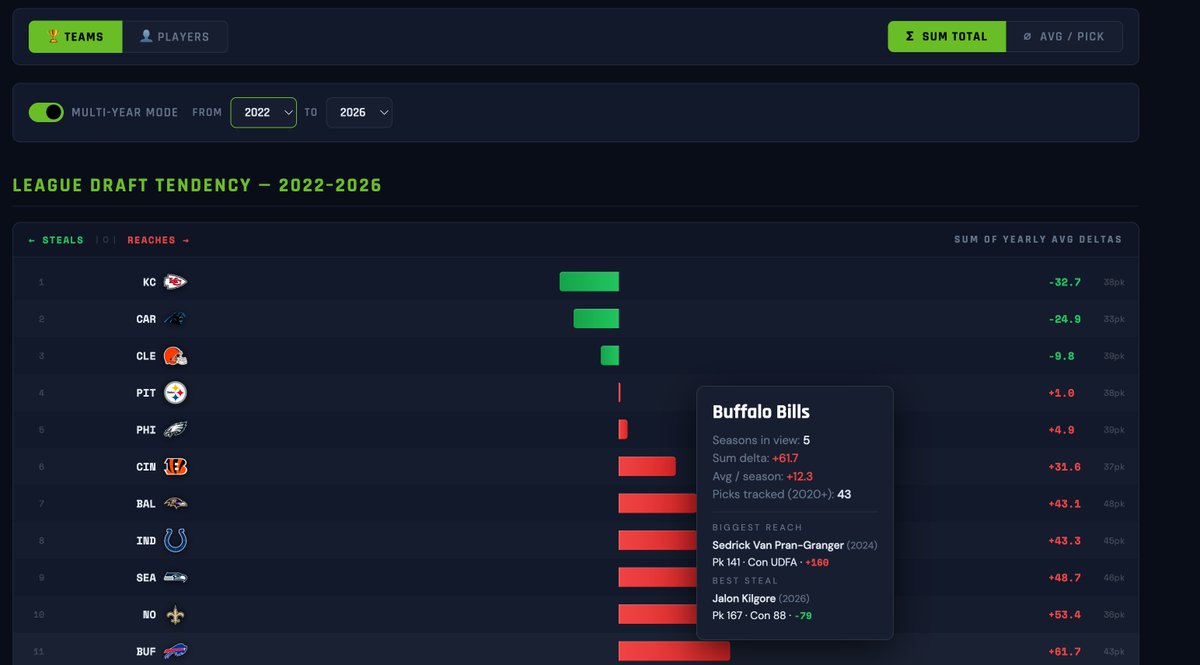Click the BUF red reaches bar
This screenshot has width=1200, height=665.
(x=674, y=652)
